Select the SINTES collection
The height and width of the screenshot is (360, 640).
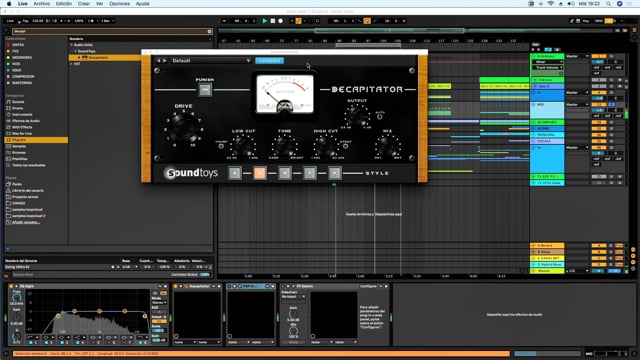(18, 45)
